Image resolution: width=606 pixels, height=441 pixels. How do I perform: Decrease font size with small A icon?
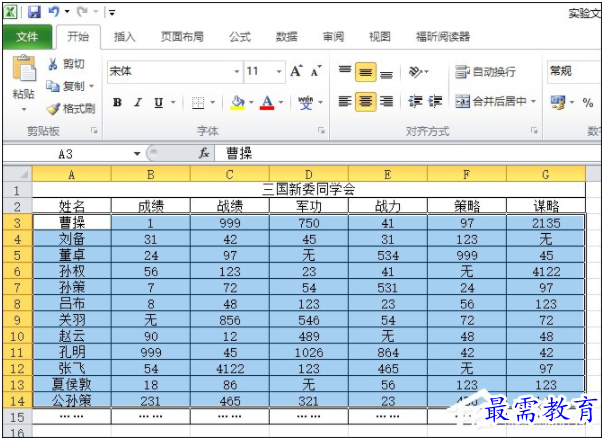click(x=316, y=71)
